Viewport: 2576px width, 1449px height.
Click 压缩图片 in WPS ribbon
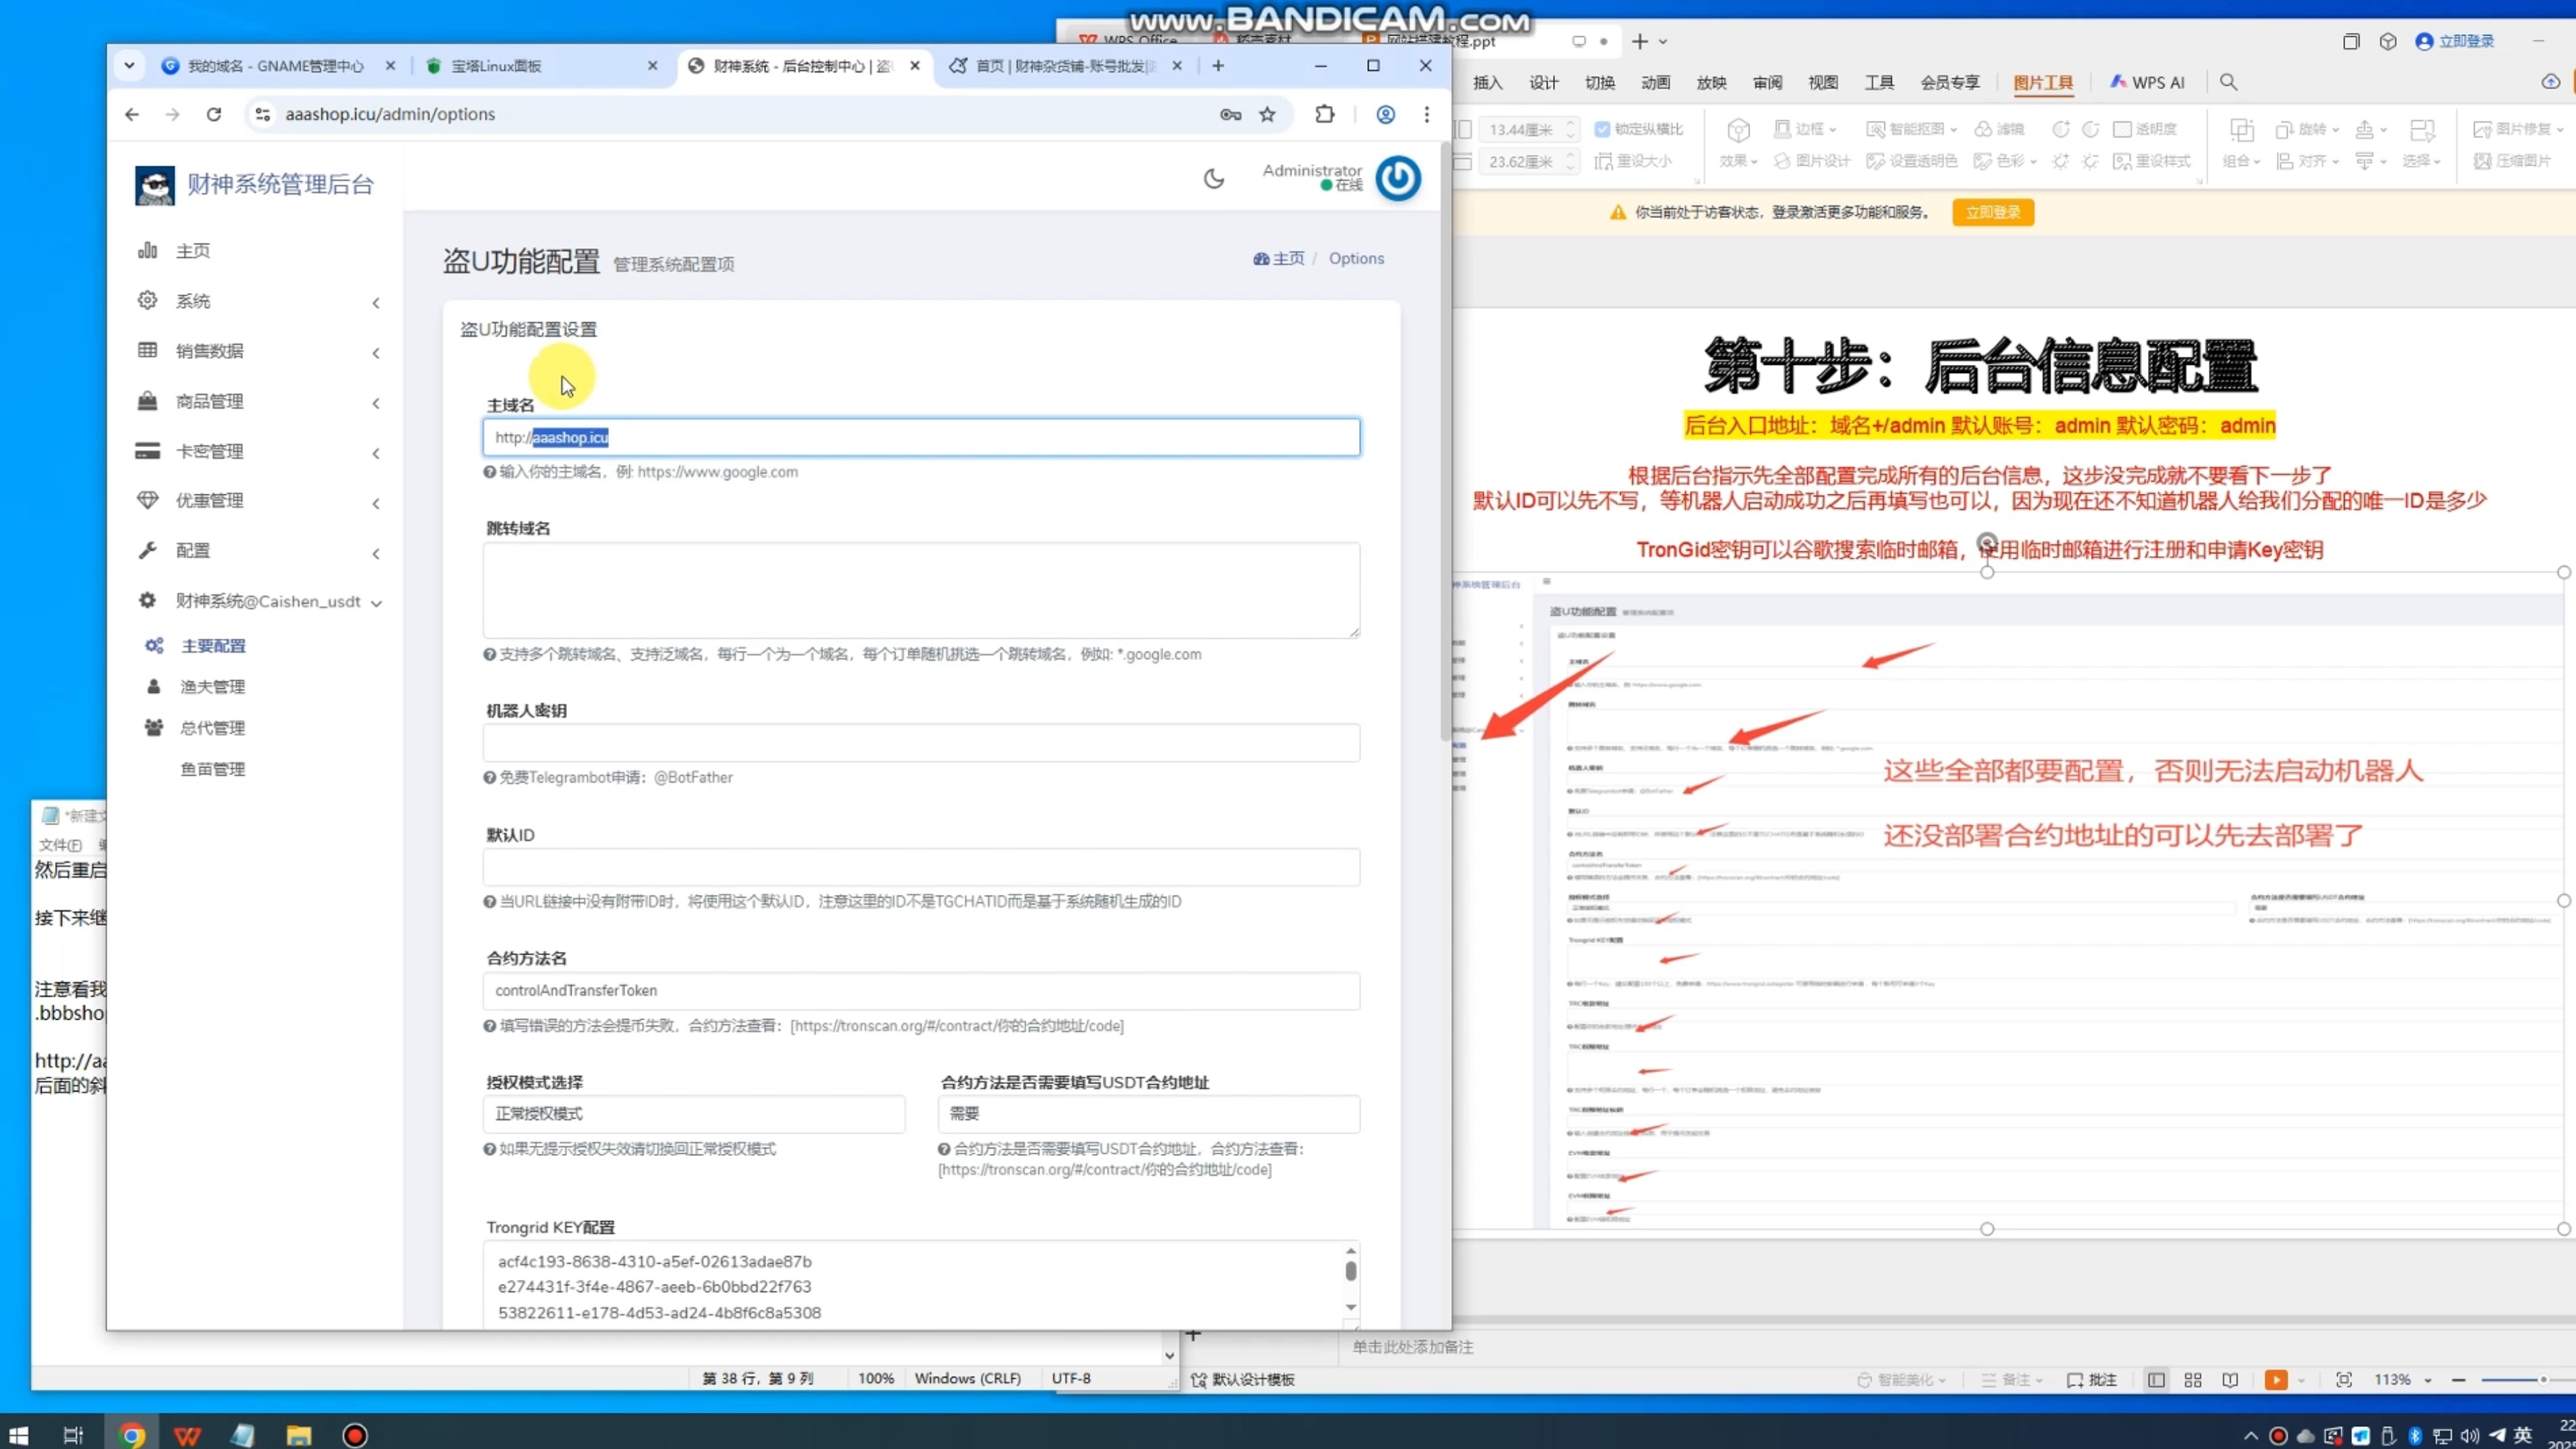click(x=2512, y=161)
